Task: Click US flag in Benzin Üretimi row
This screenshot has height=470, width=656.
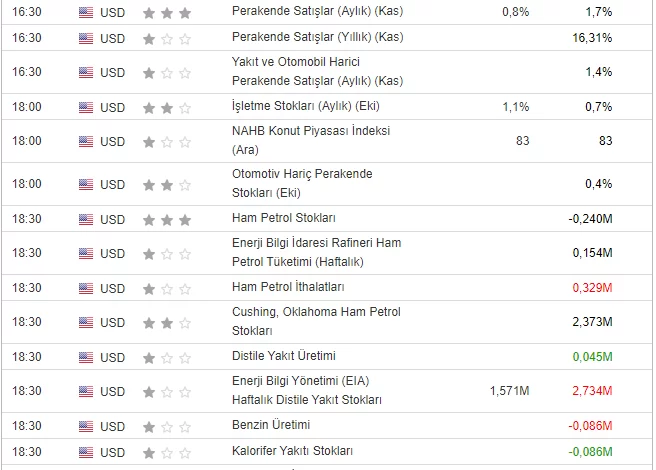Action: (x=85, y=426)
